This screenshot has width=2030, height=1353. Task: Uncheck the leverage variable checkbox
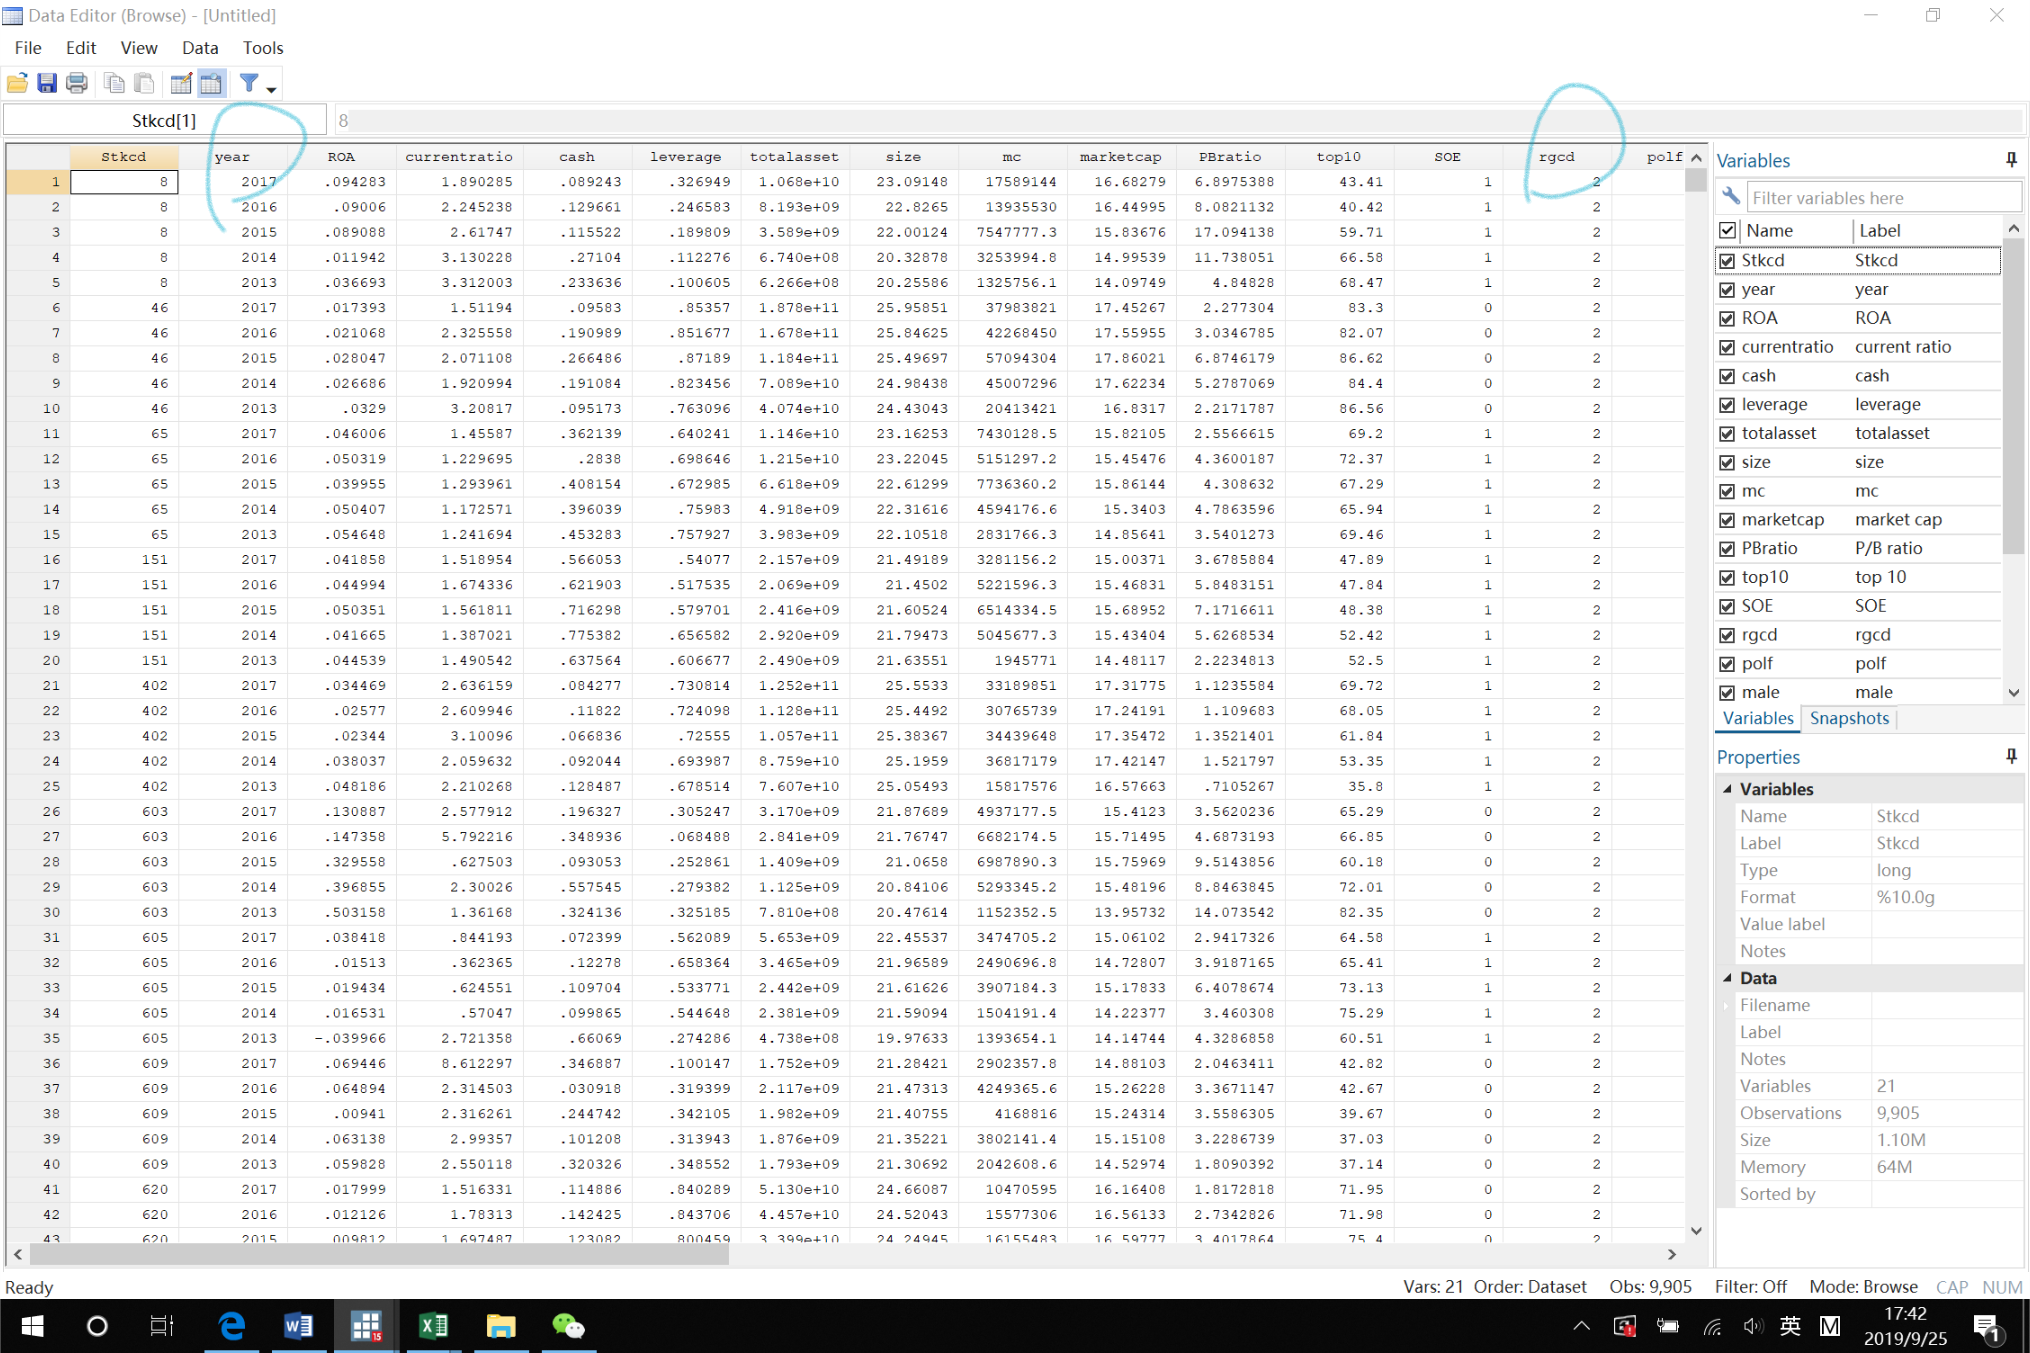pos(1727,405)
